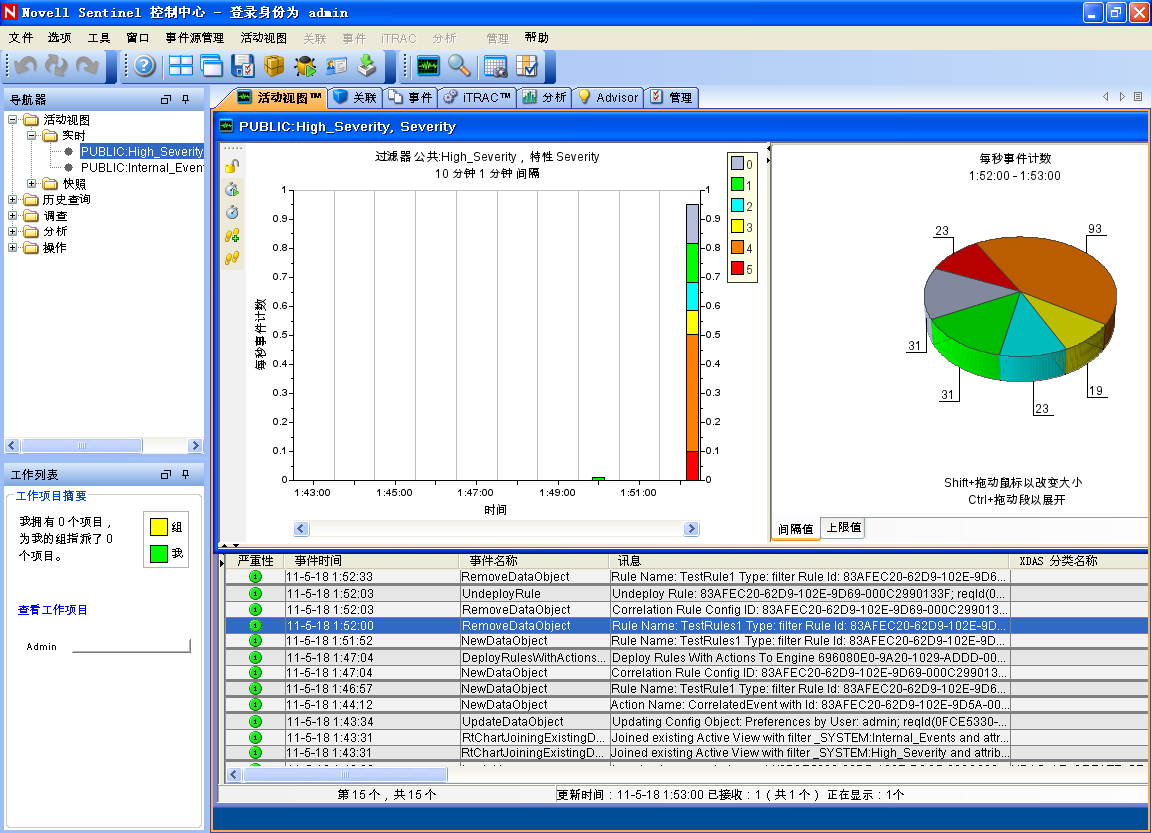Screen dimensions: 1152x833
Task: Click the magnifying glass search icon
Action: pyautogui.click(x=459, y=66)
